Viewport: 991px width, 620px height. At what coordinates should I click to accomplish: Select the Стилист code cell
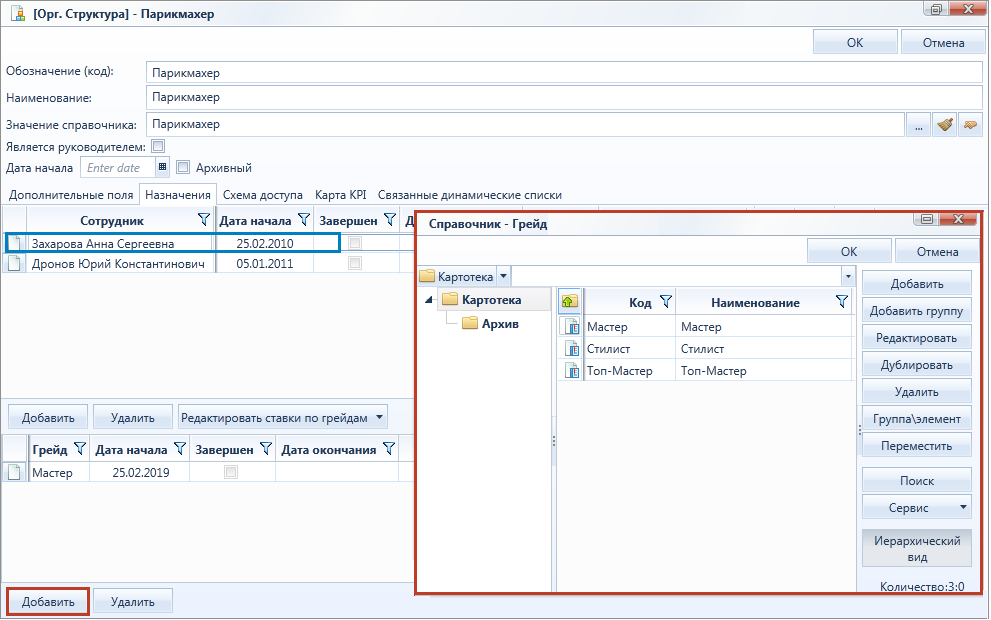[629, 349]
